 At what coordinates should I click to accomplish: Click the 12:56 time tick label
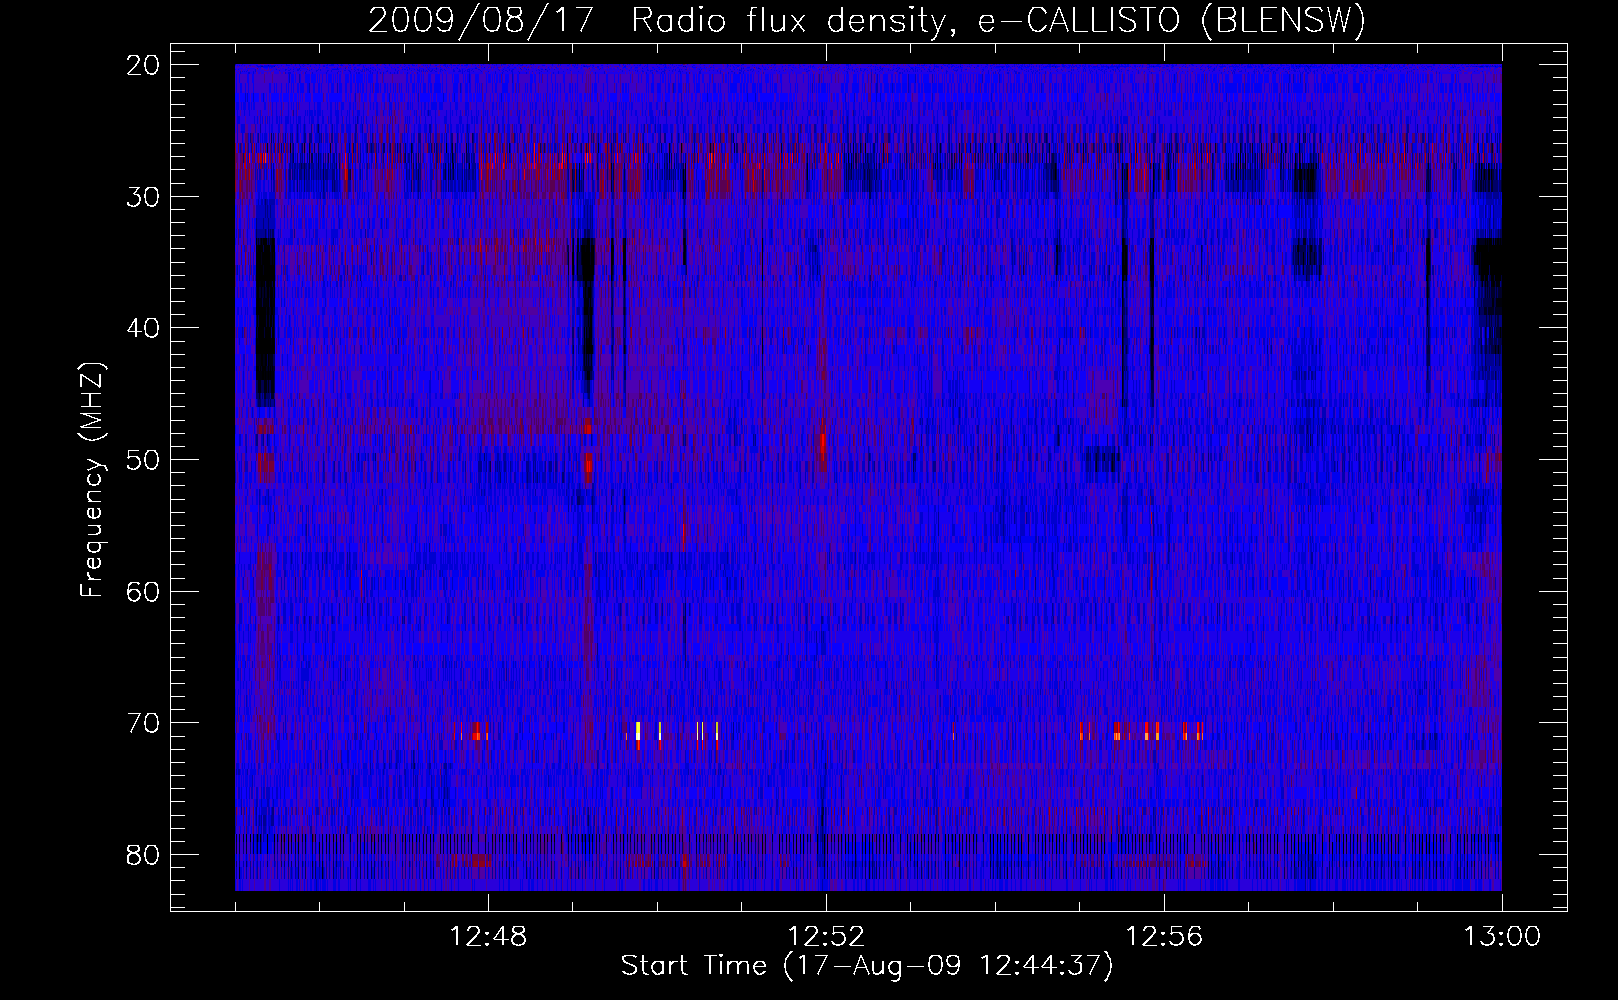tap(1164, 937)
